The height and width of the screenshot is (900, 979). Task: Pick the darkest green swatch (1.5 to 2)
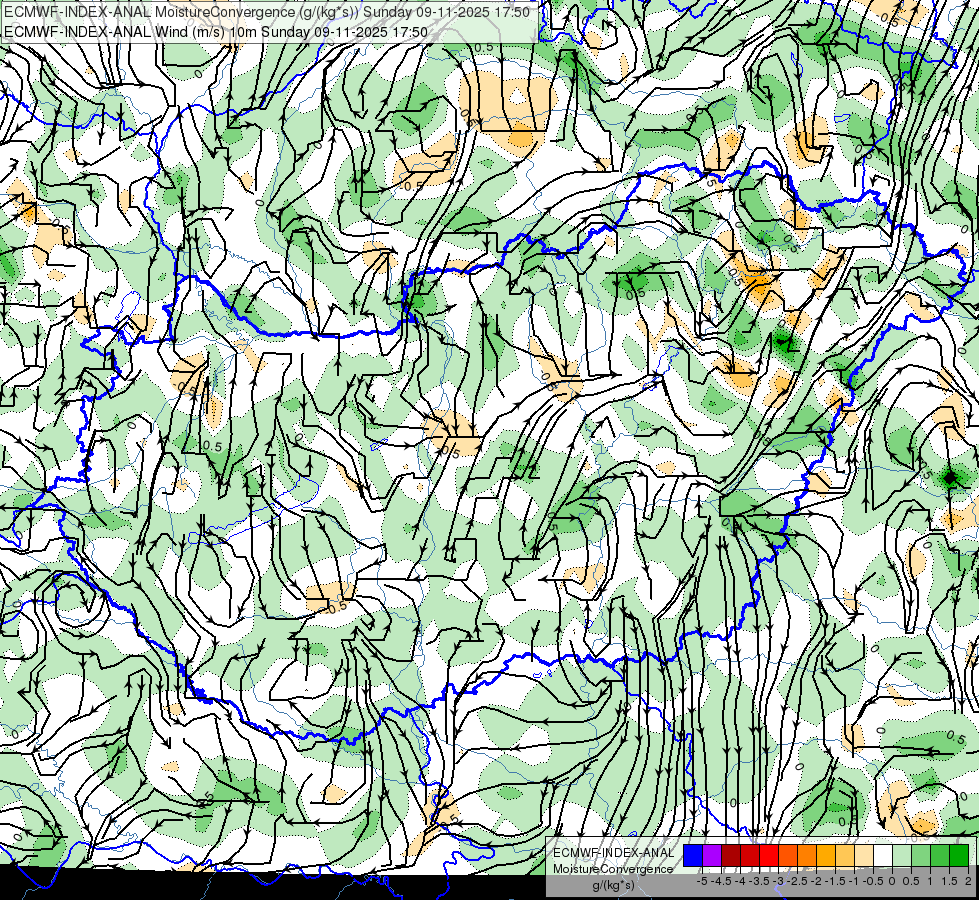[958, 855]
